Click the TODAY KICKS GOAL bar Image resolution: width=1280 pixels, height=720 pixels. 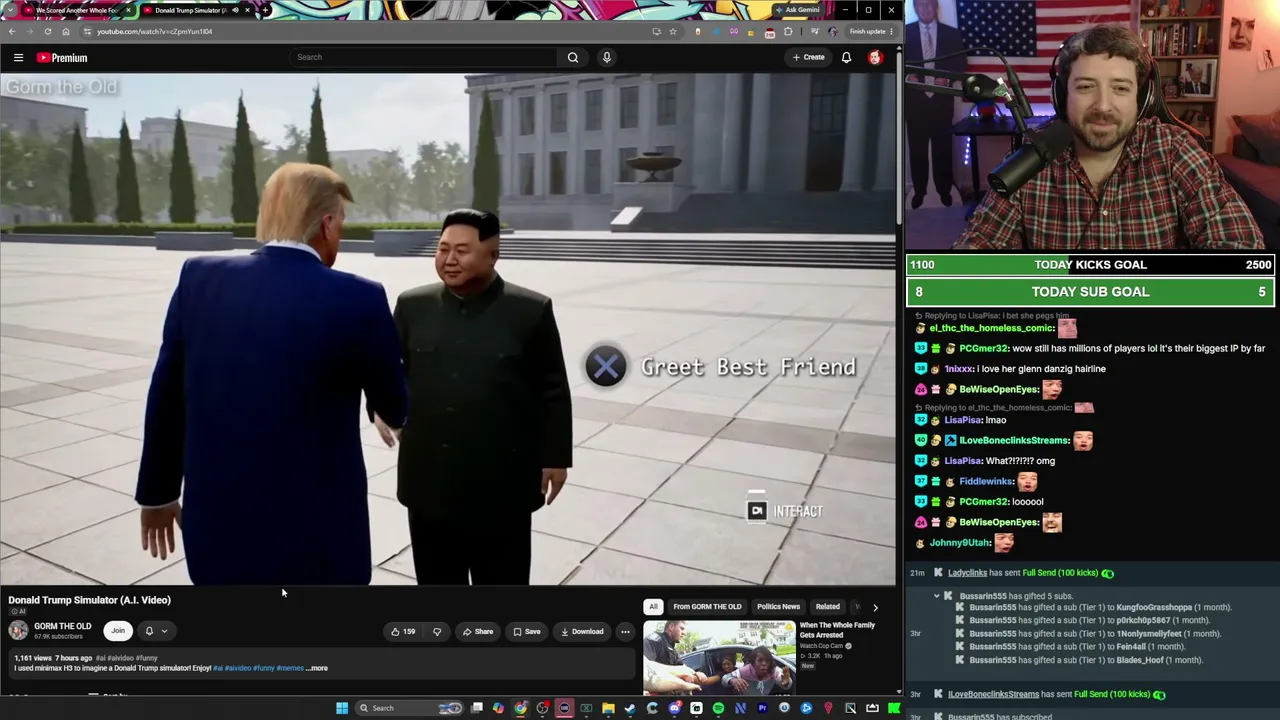1091,265
